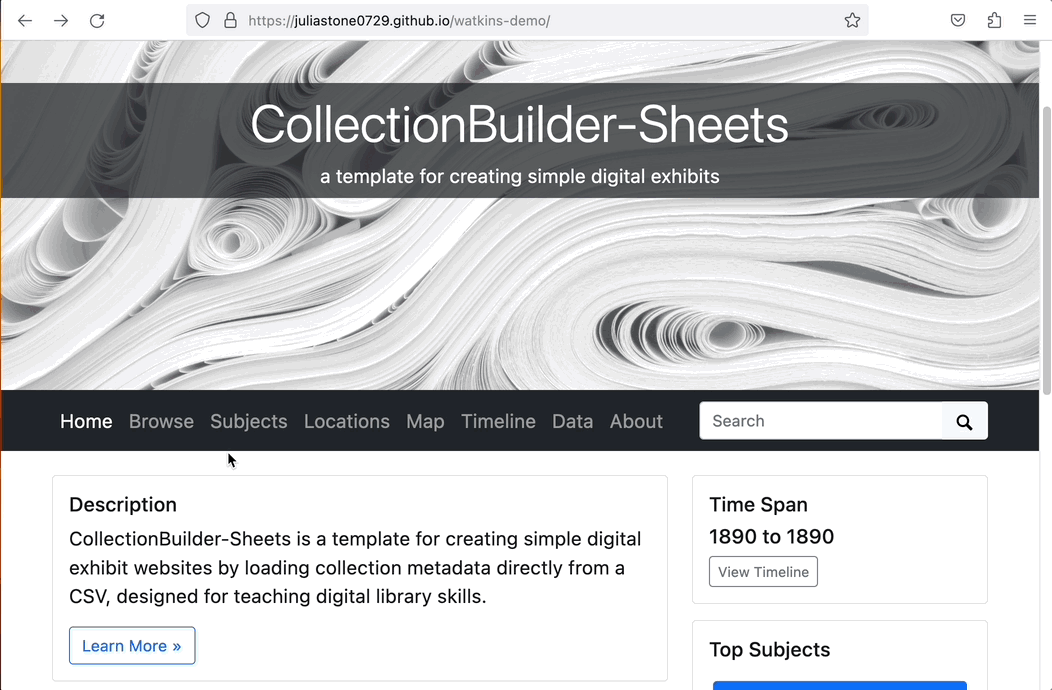Open the Subjects page
1052x690 pixels.
point(248,421)
